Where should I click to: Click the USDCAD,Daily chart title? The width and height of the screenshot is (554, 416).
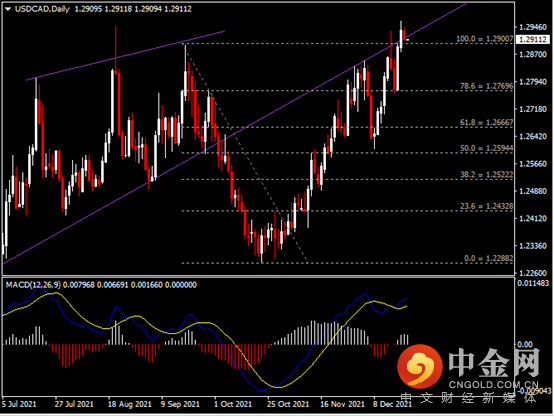tap(42, 9)
